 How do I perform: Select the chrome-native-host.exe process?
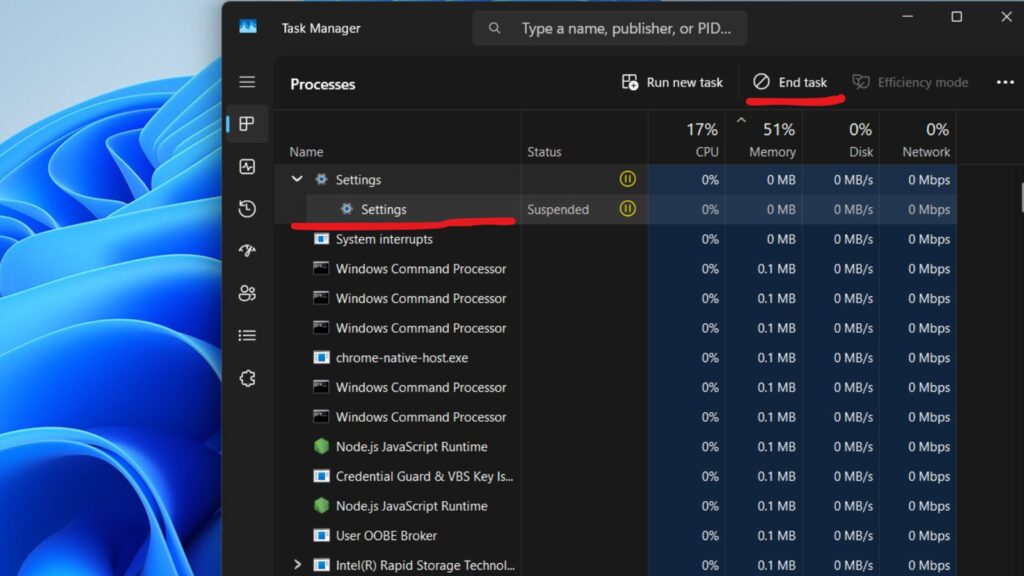click(x=615, y=358)
